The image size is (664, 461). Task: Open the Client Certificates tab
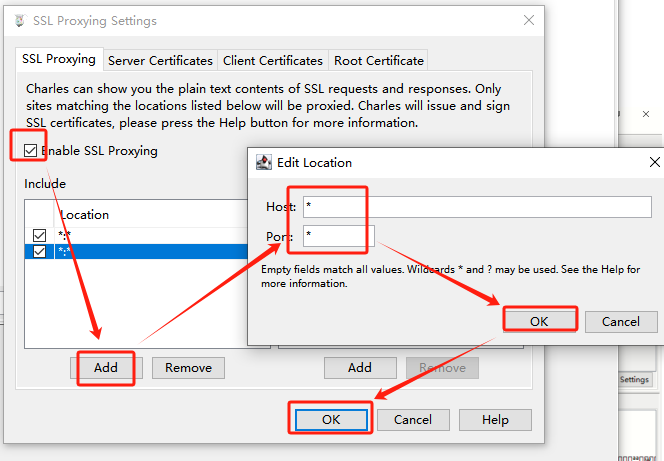[x=273, y=61]
